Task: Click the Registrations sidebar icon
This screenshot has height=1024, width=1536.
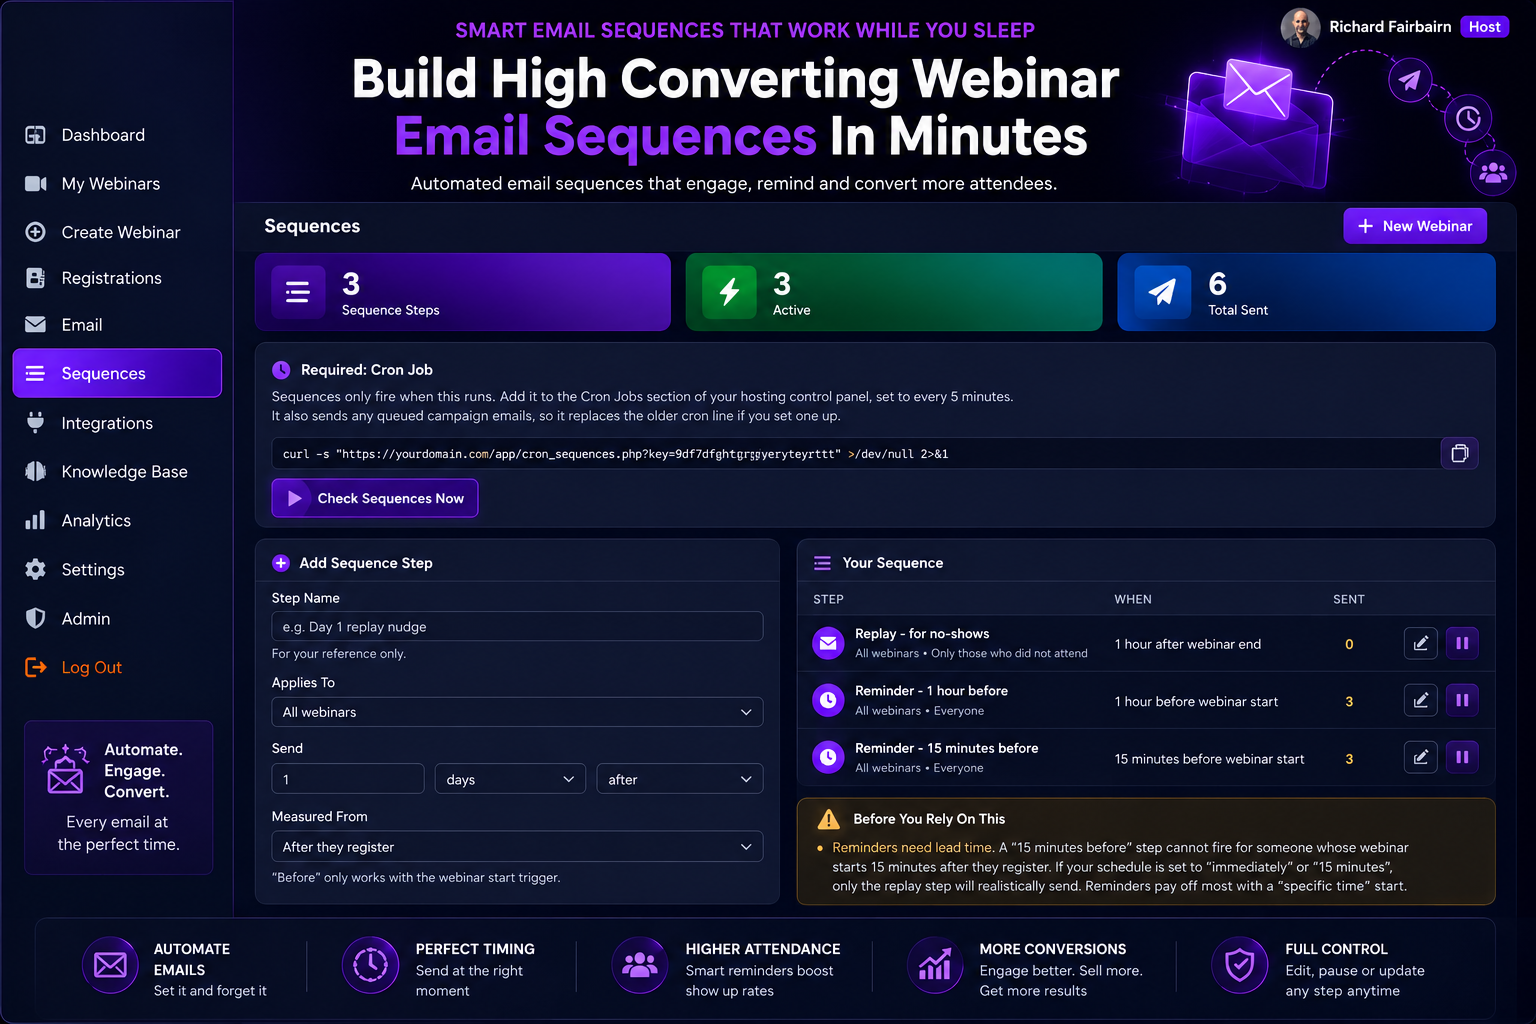Action: [35, 278]
